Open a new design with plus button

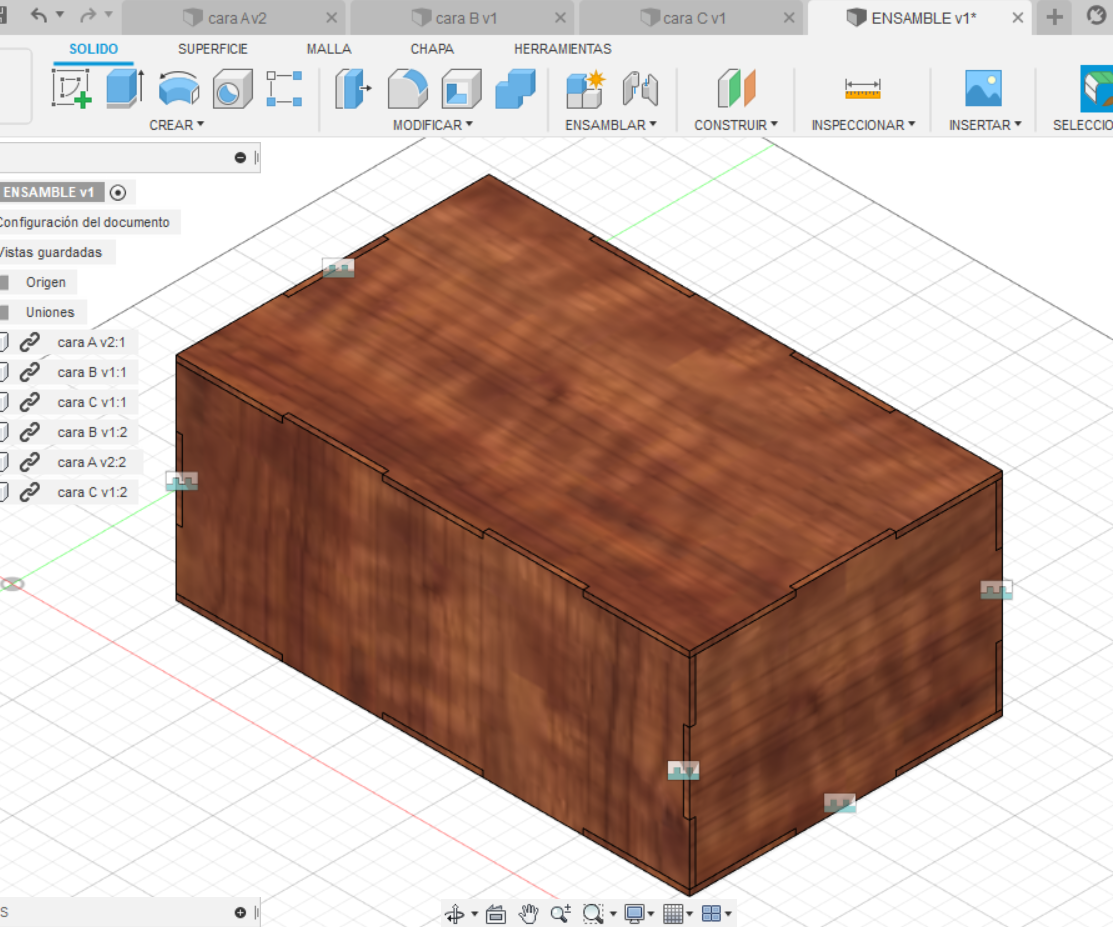1055,17
